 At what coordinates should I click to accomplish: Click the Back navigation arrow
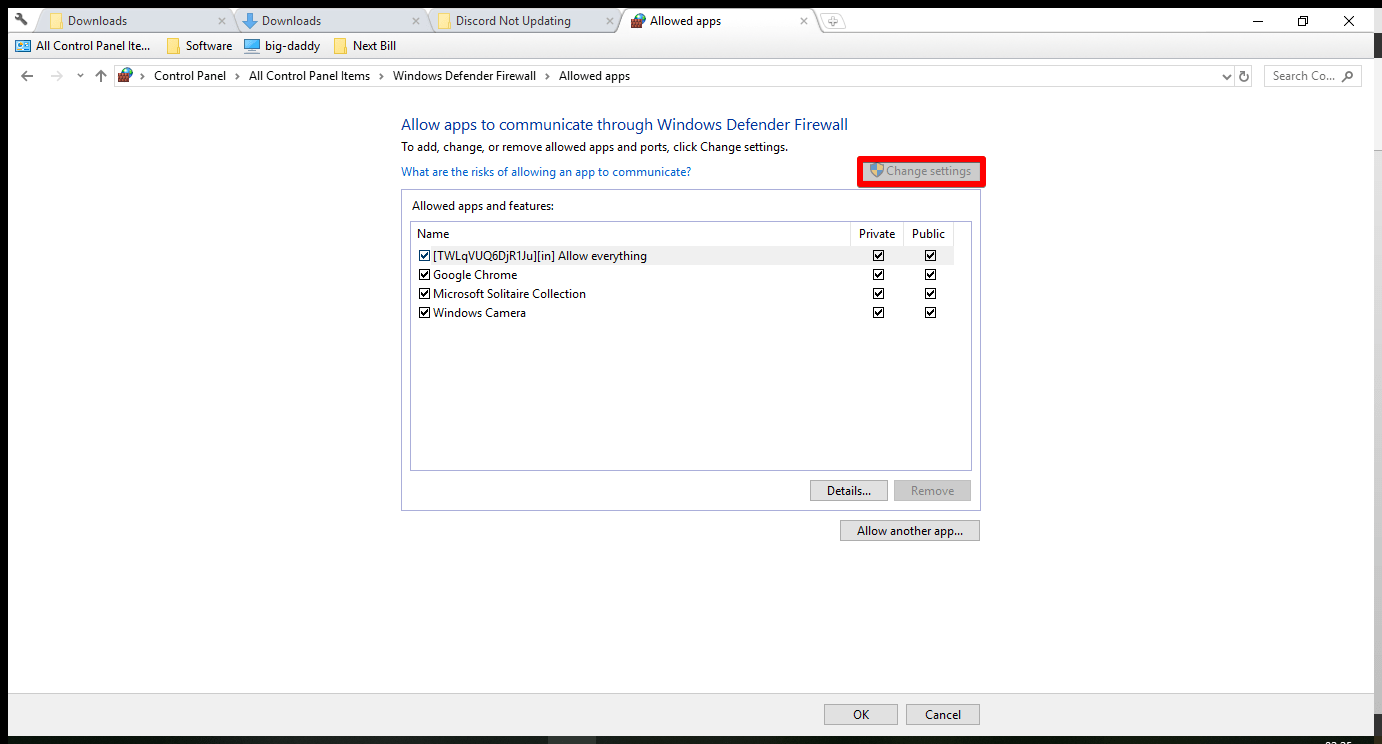tap(27, 75)
